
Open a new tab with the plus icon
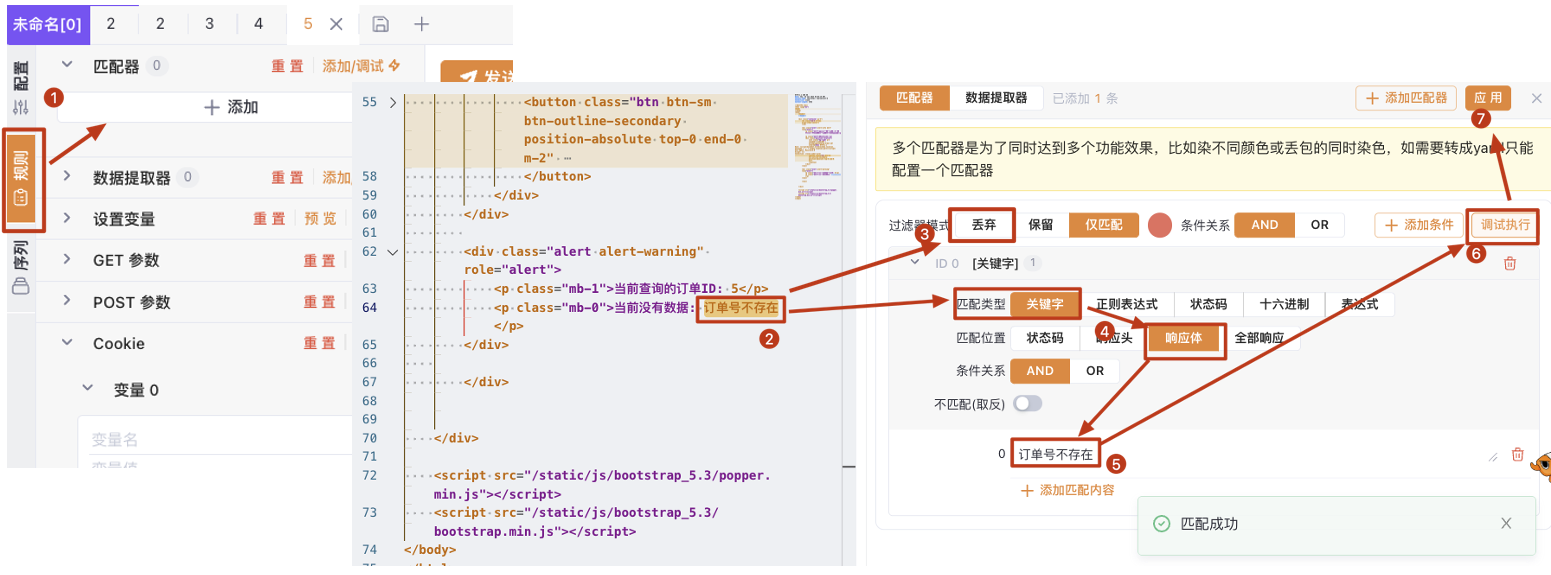click(422, 23)
